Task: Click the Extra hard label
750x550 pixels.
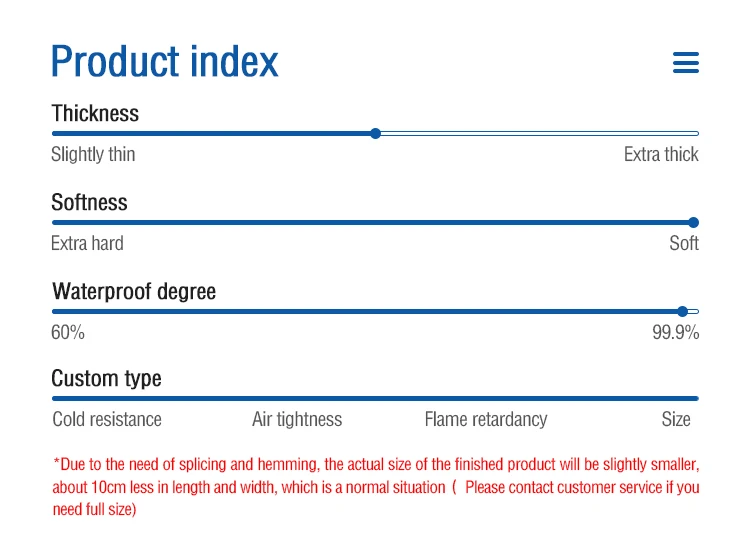Action: click(x=87, y=243)
